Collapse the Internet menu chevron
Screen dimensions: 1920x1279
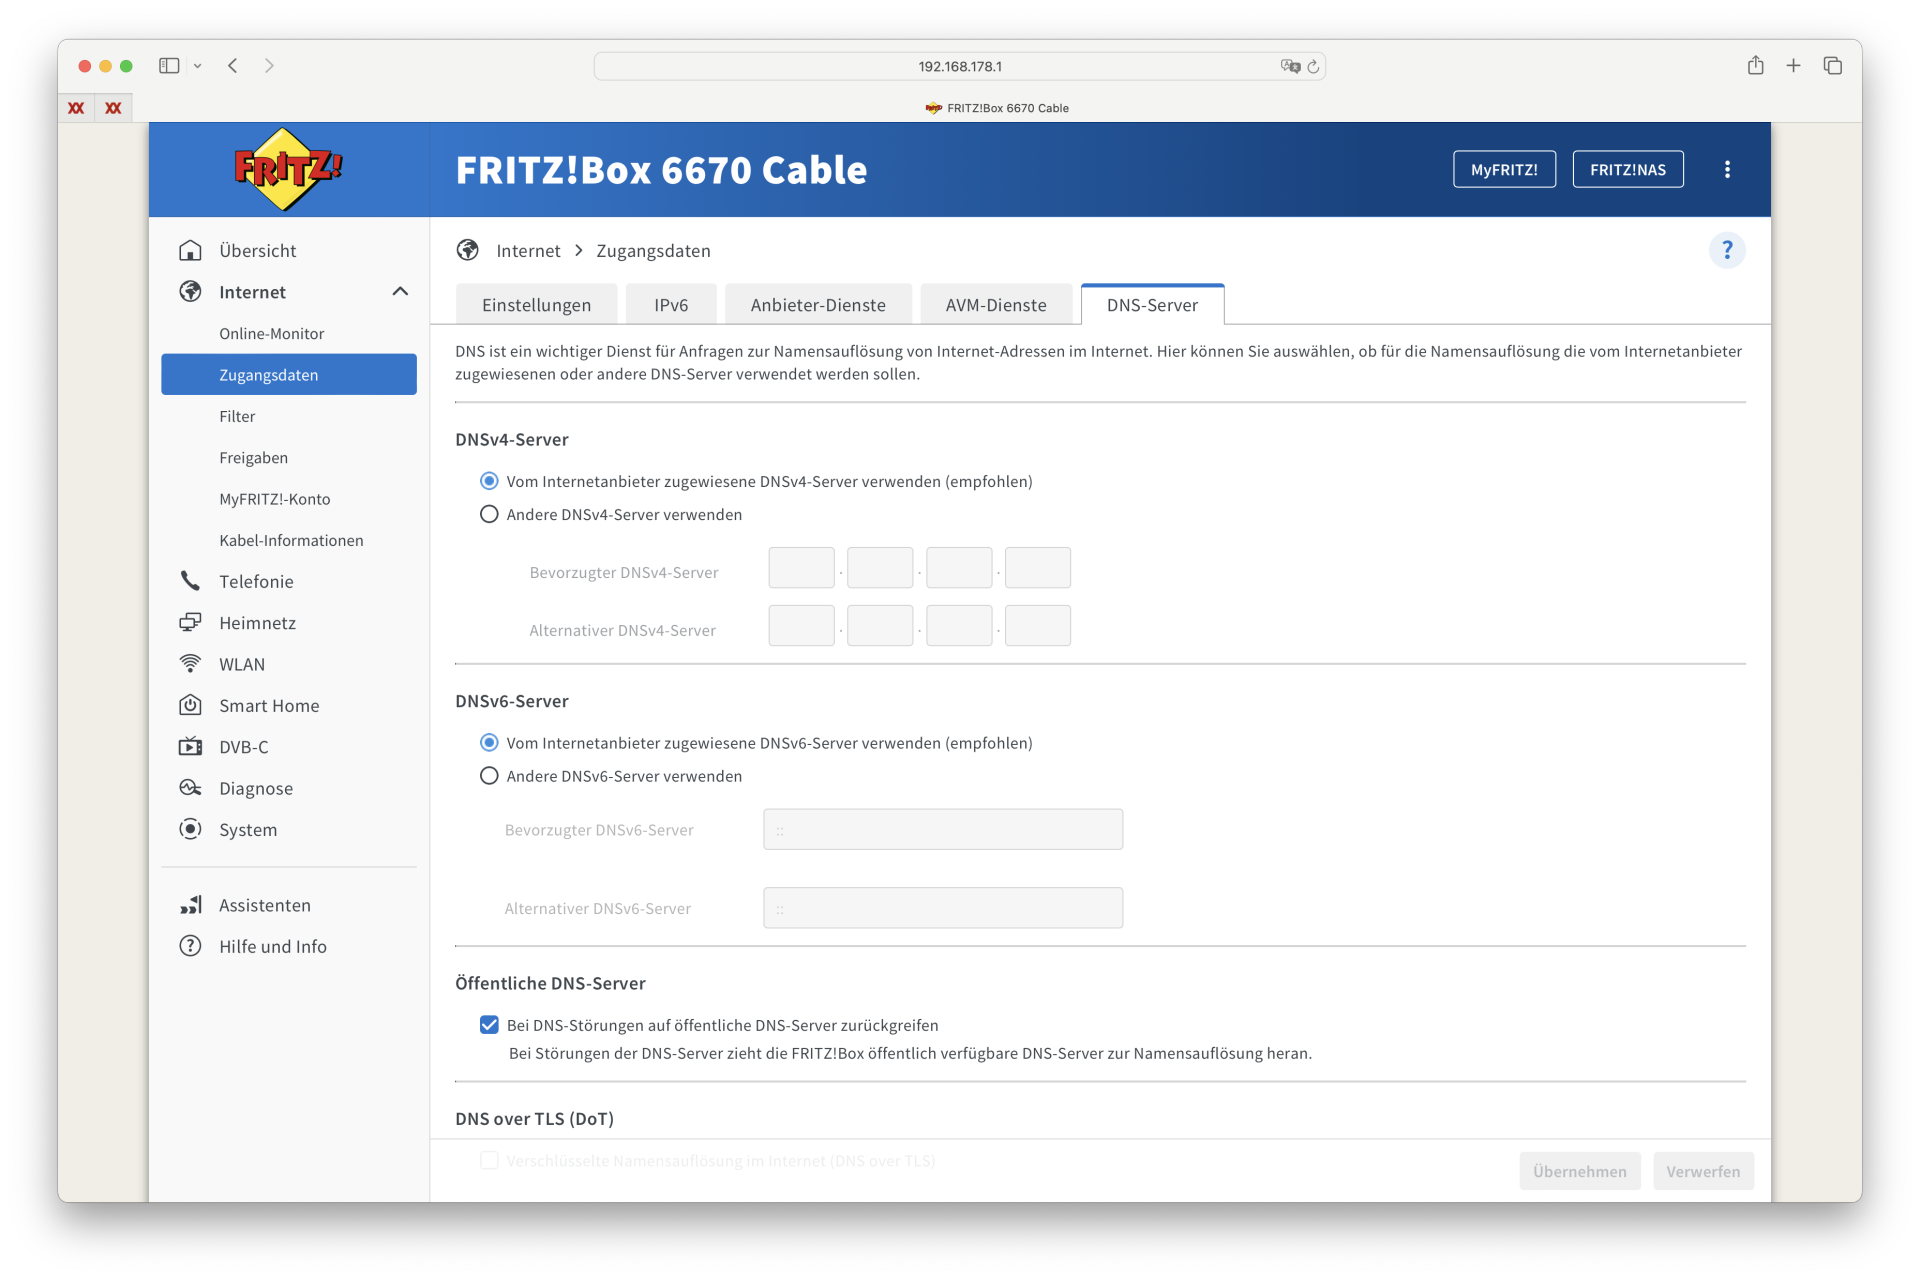(400, 292)
